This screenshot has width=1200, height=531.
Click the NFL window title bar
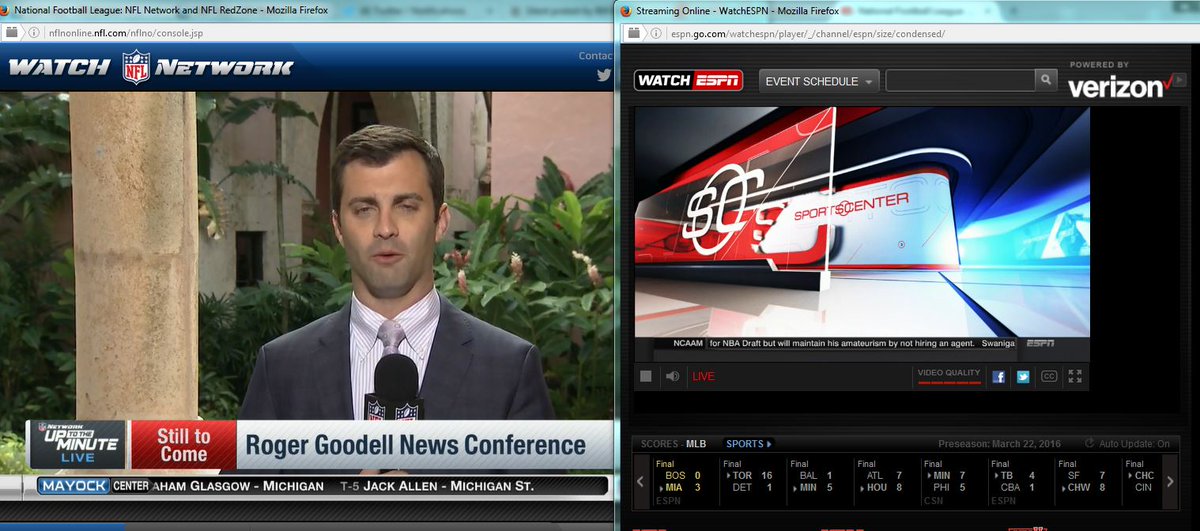tap(306, 10)
